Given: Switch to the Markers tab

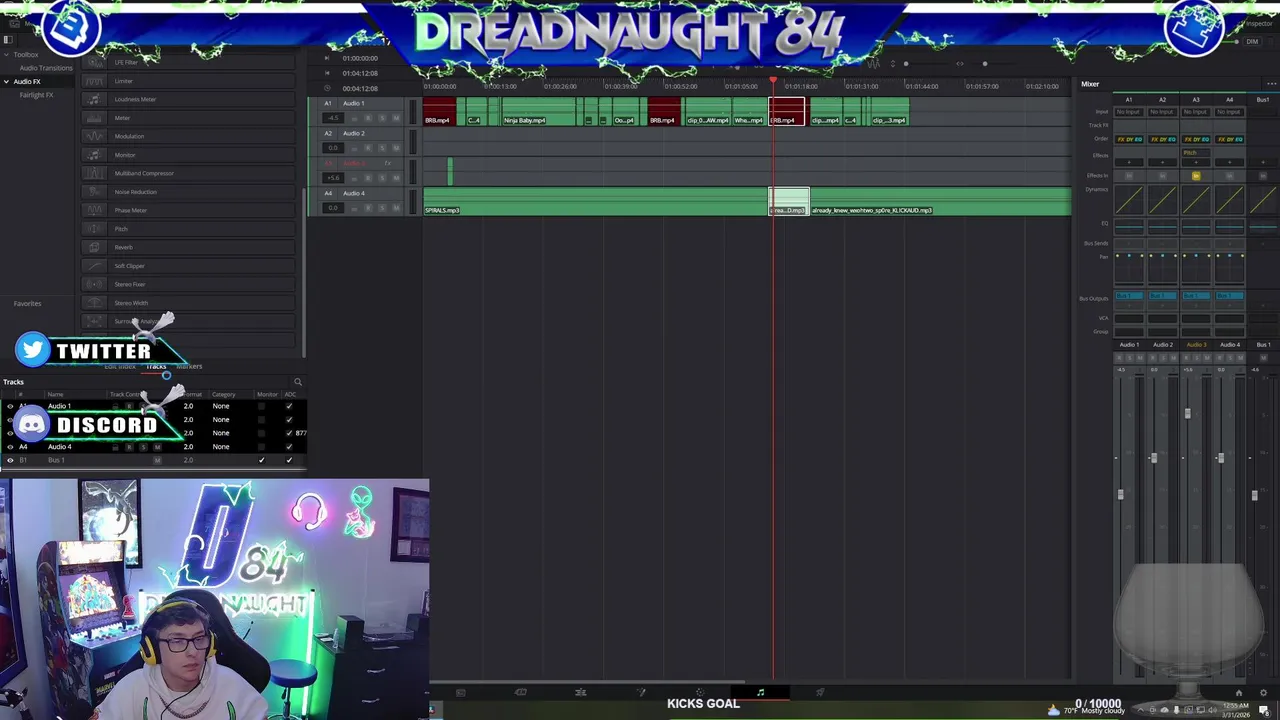Looking at the screenshot, I should coord(189,367).
